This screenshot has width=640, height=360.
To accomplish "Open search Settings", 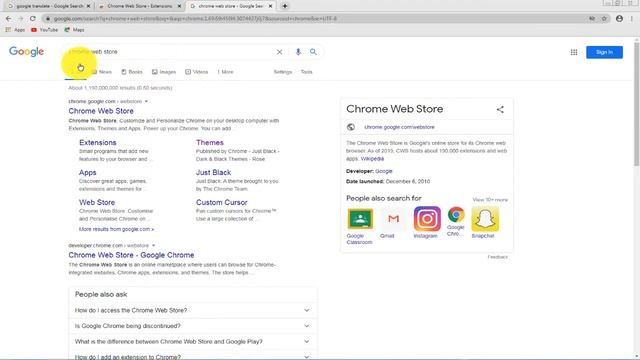I will [x=283, y=72].
